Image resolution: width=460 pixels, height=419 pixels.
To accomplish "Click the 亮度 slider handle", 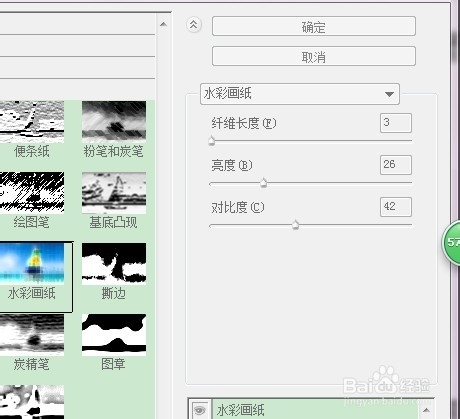I will tap(263, 183).
